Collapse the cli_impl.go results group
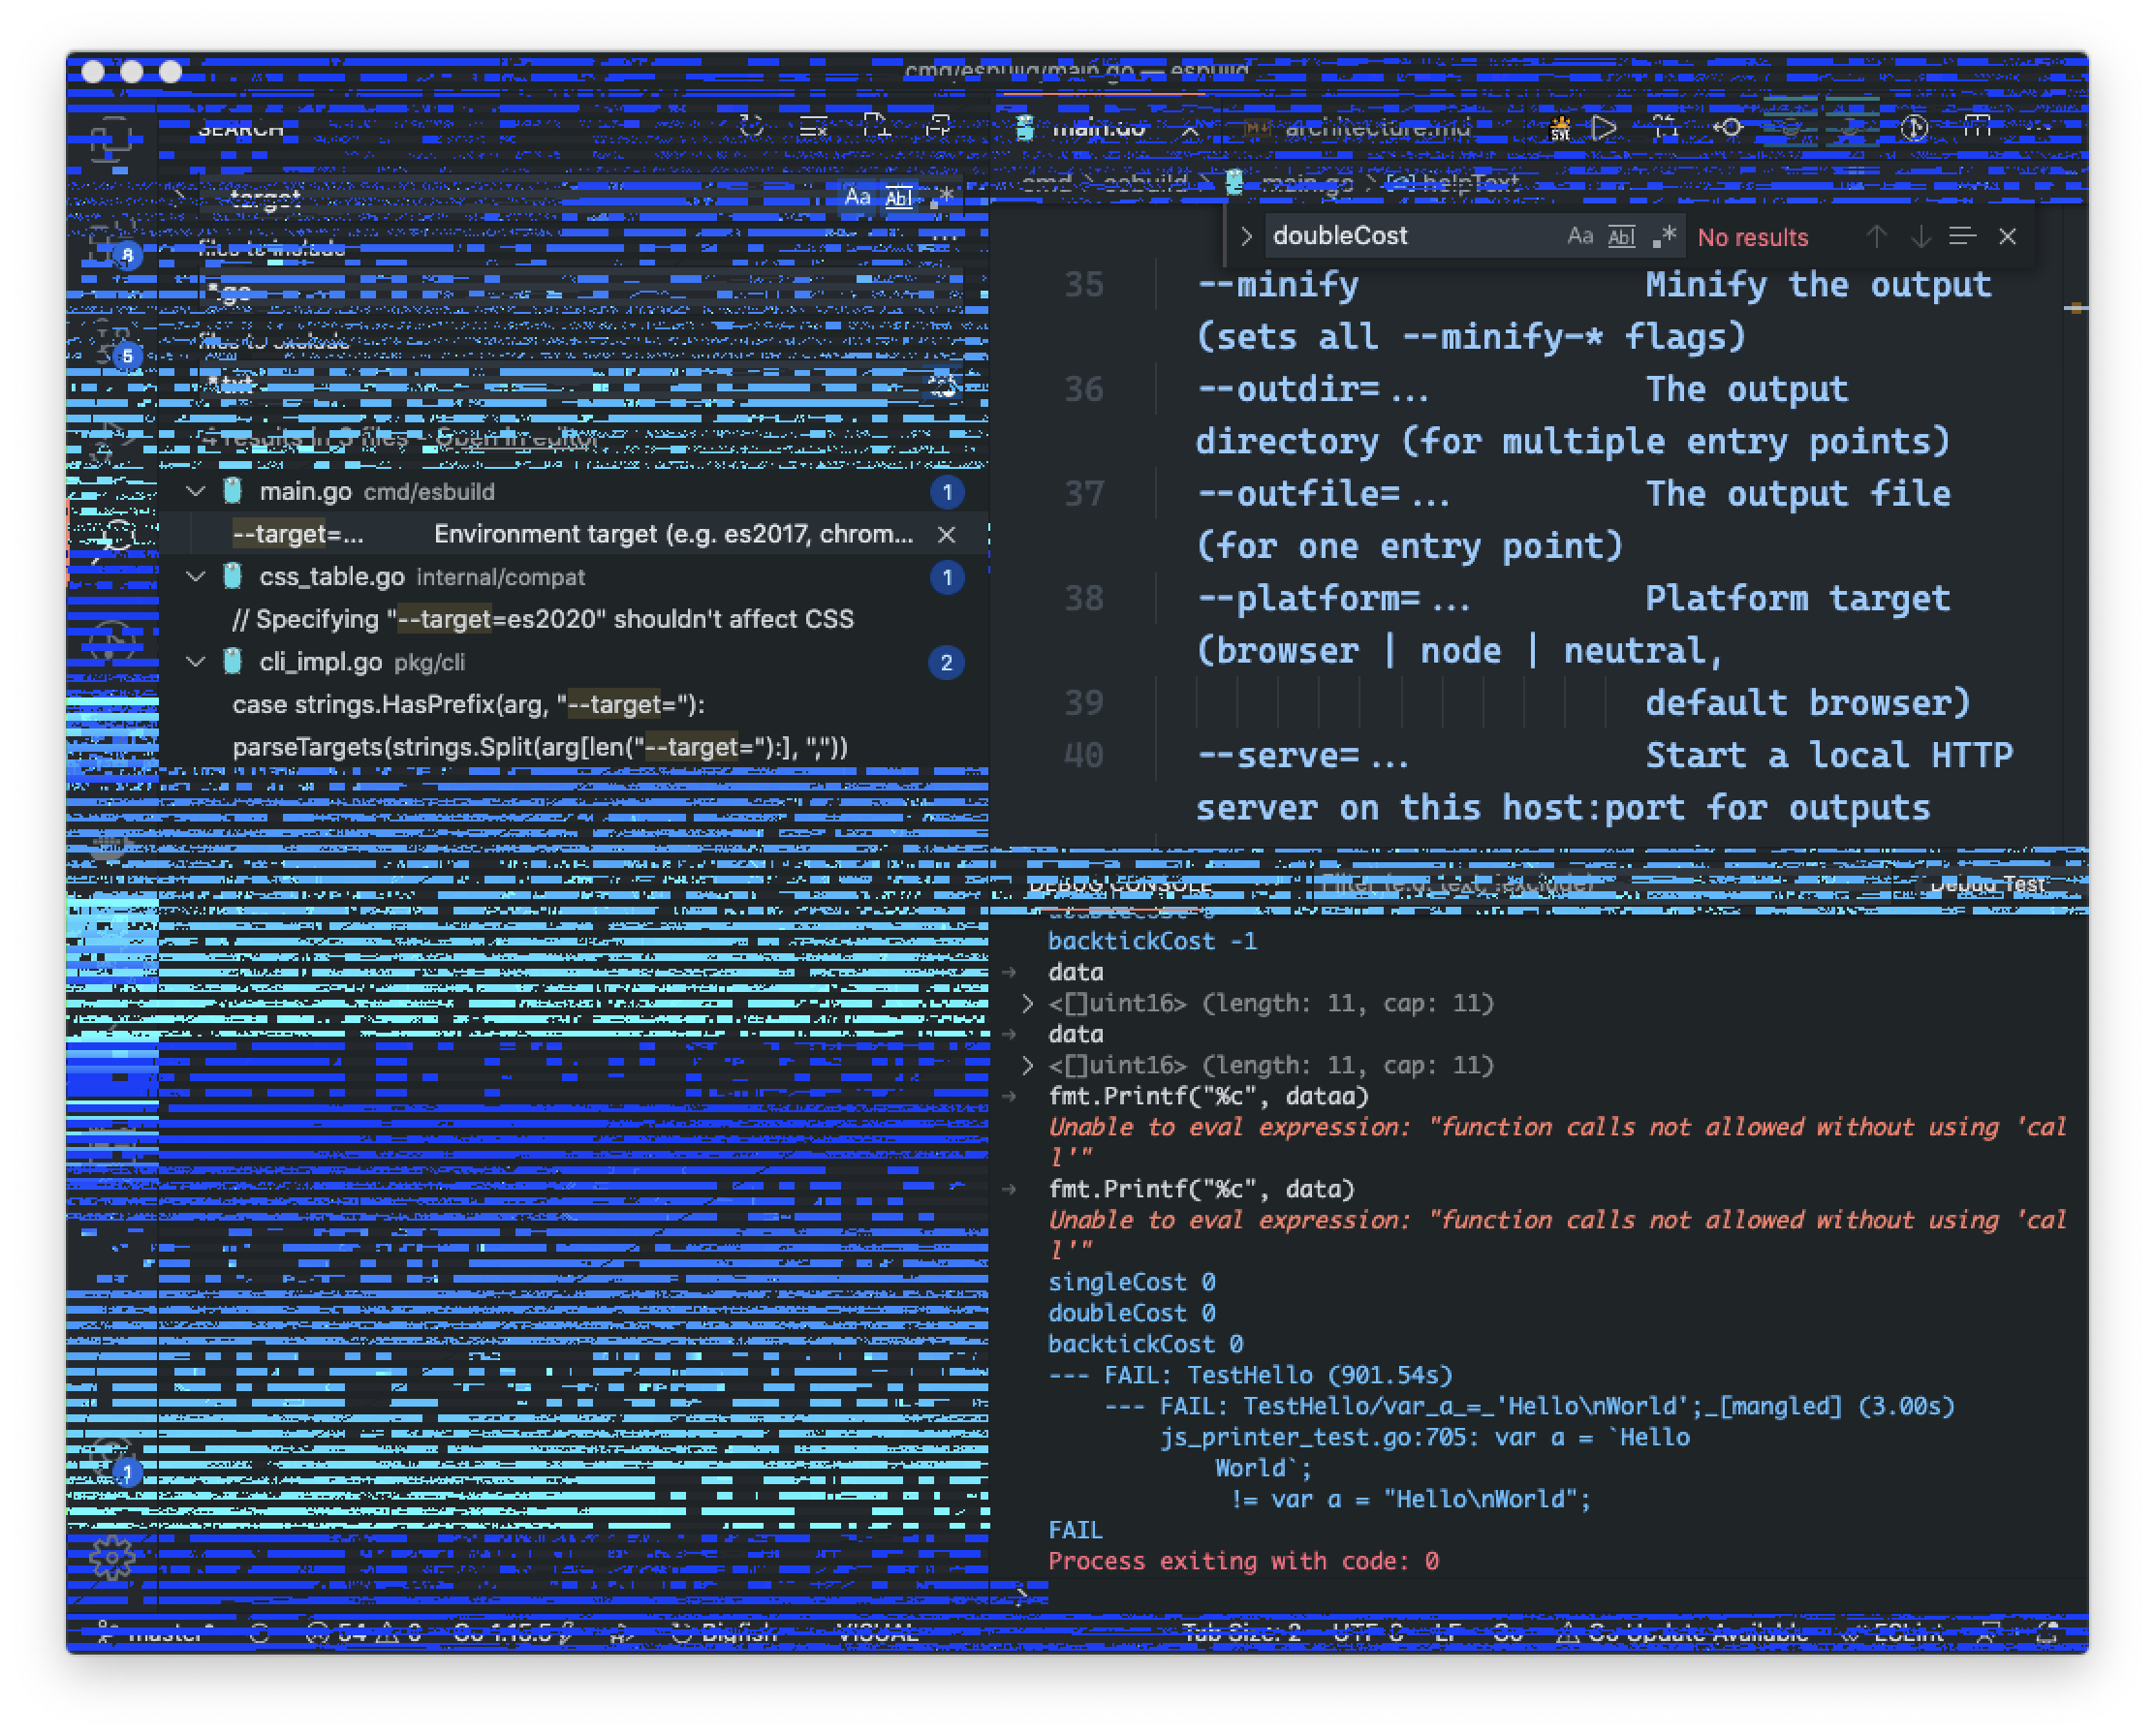 (x=196, y=662)
